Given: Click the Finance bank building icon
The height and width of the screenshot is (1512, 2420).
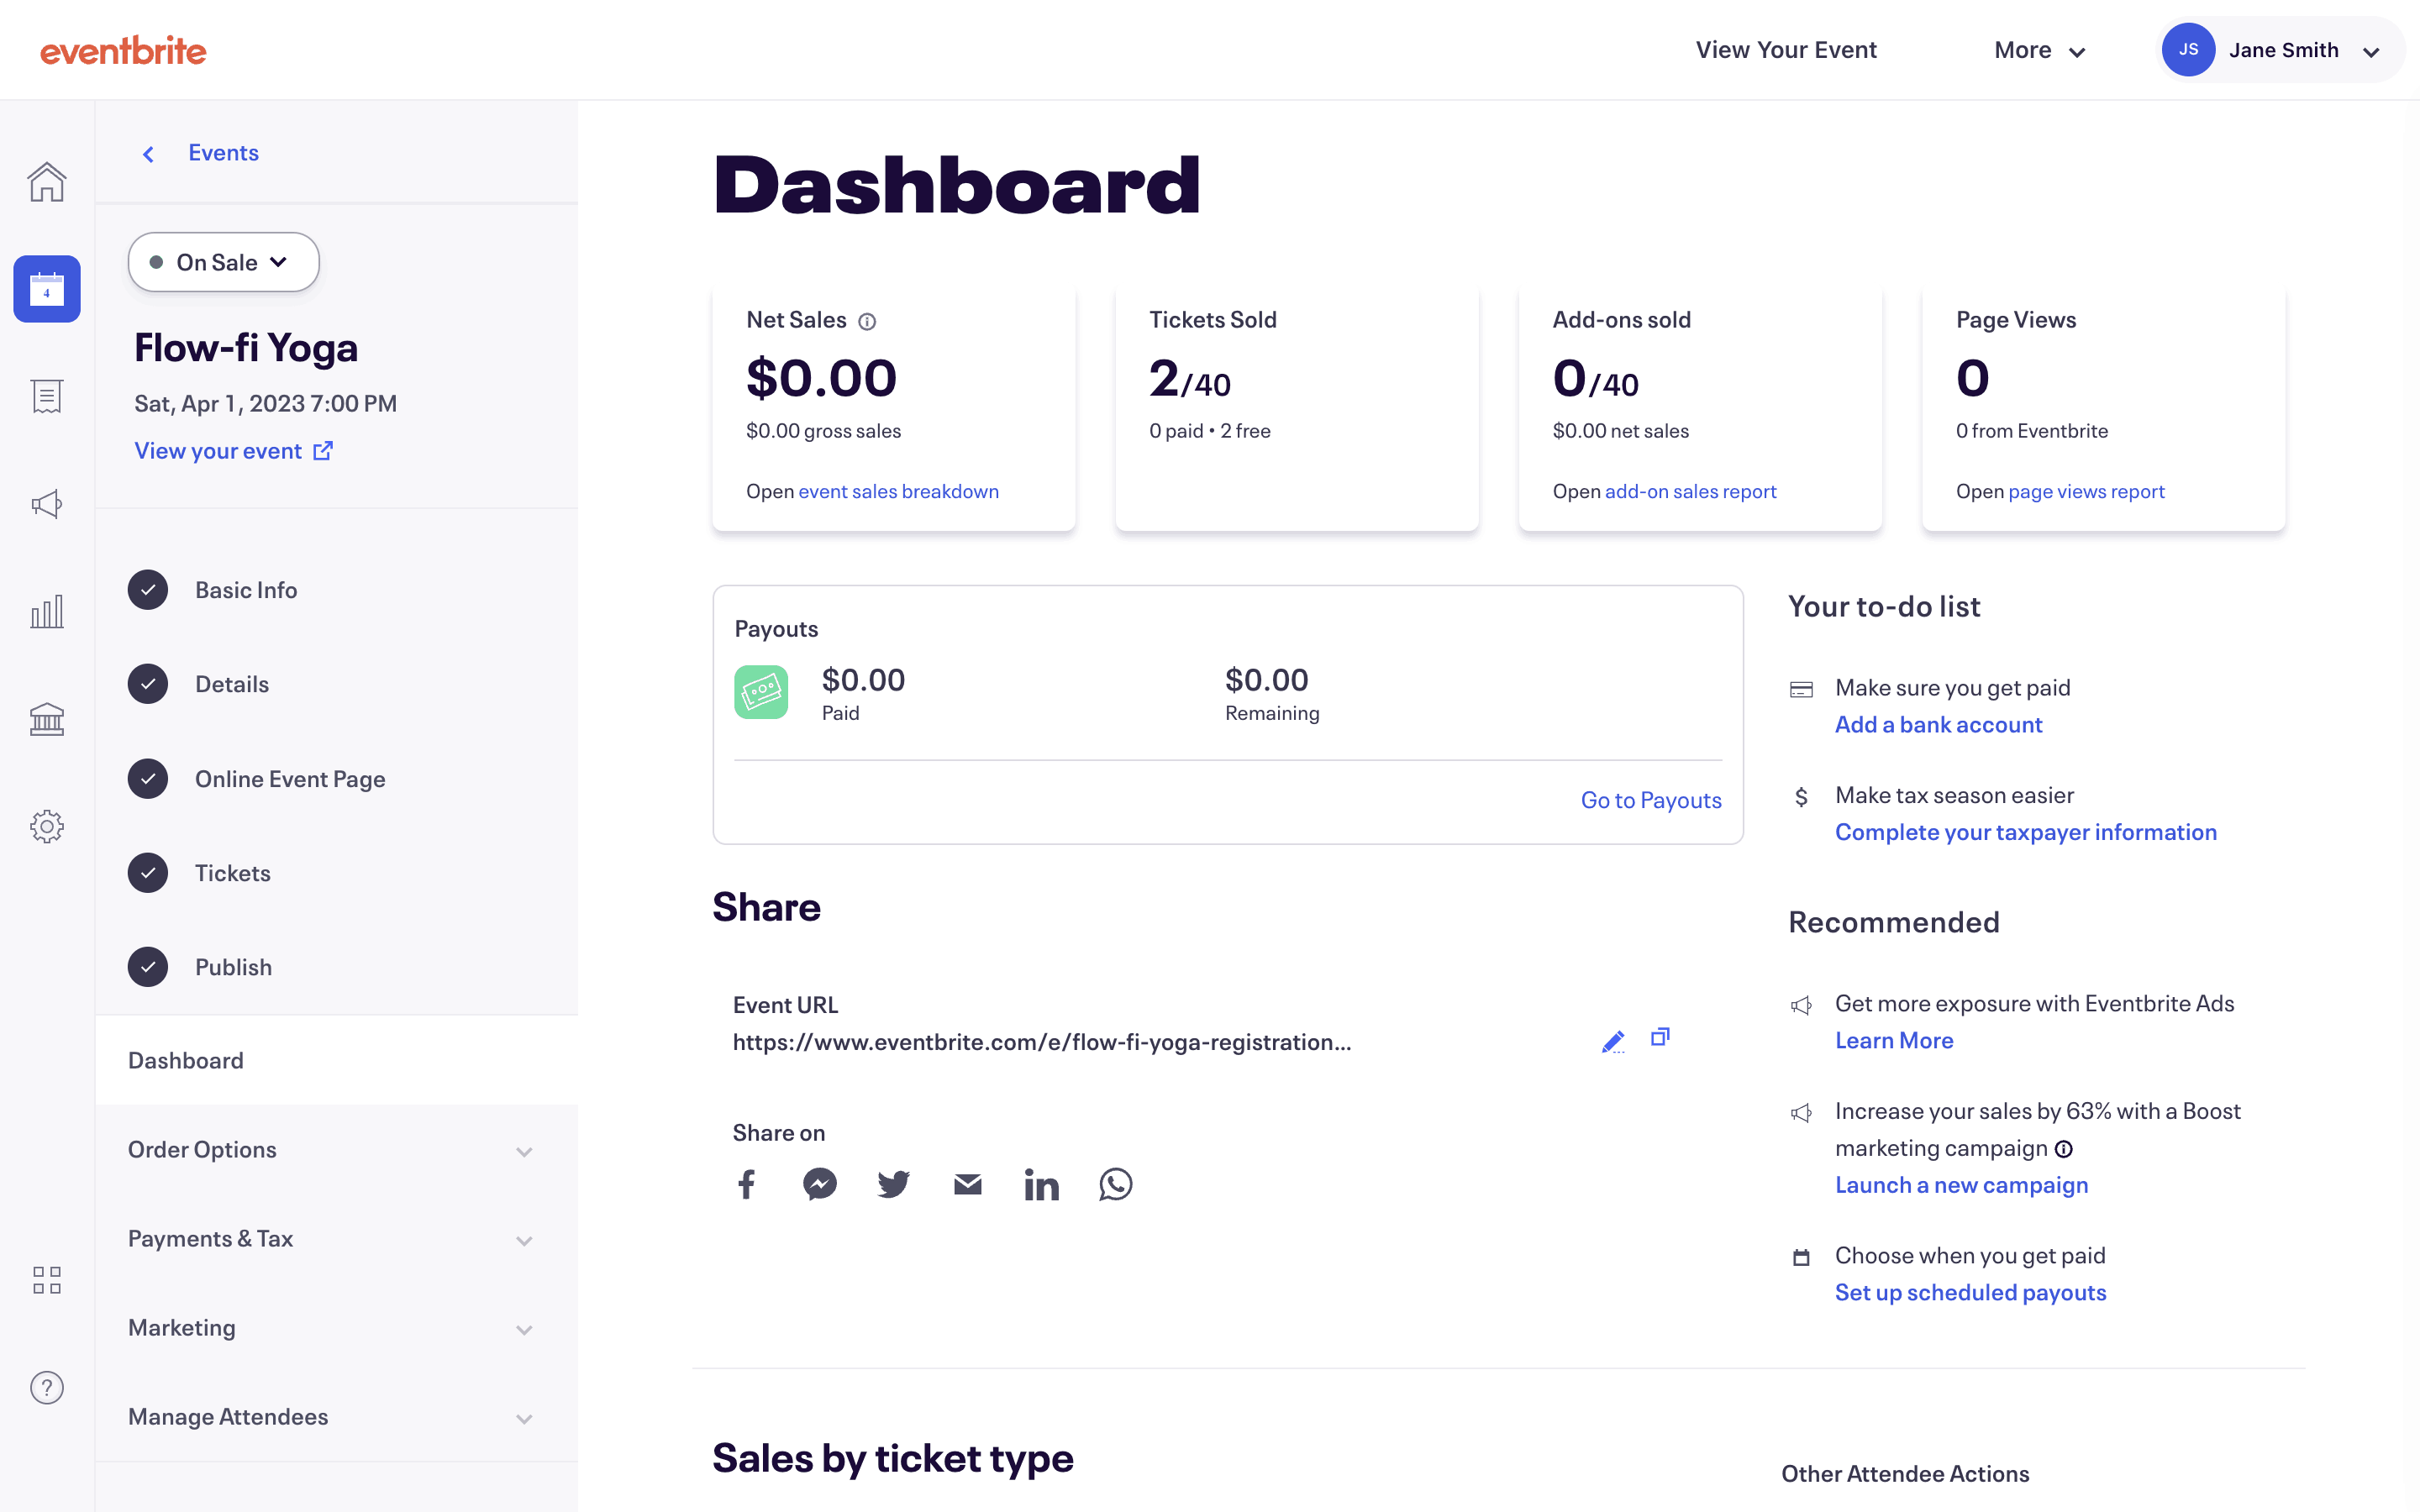Looking at the screenshot, I should click(47, 719).
